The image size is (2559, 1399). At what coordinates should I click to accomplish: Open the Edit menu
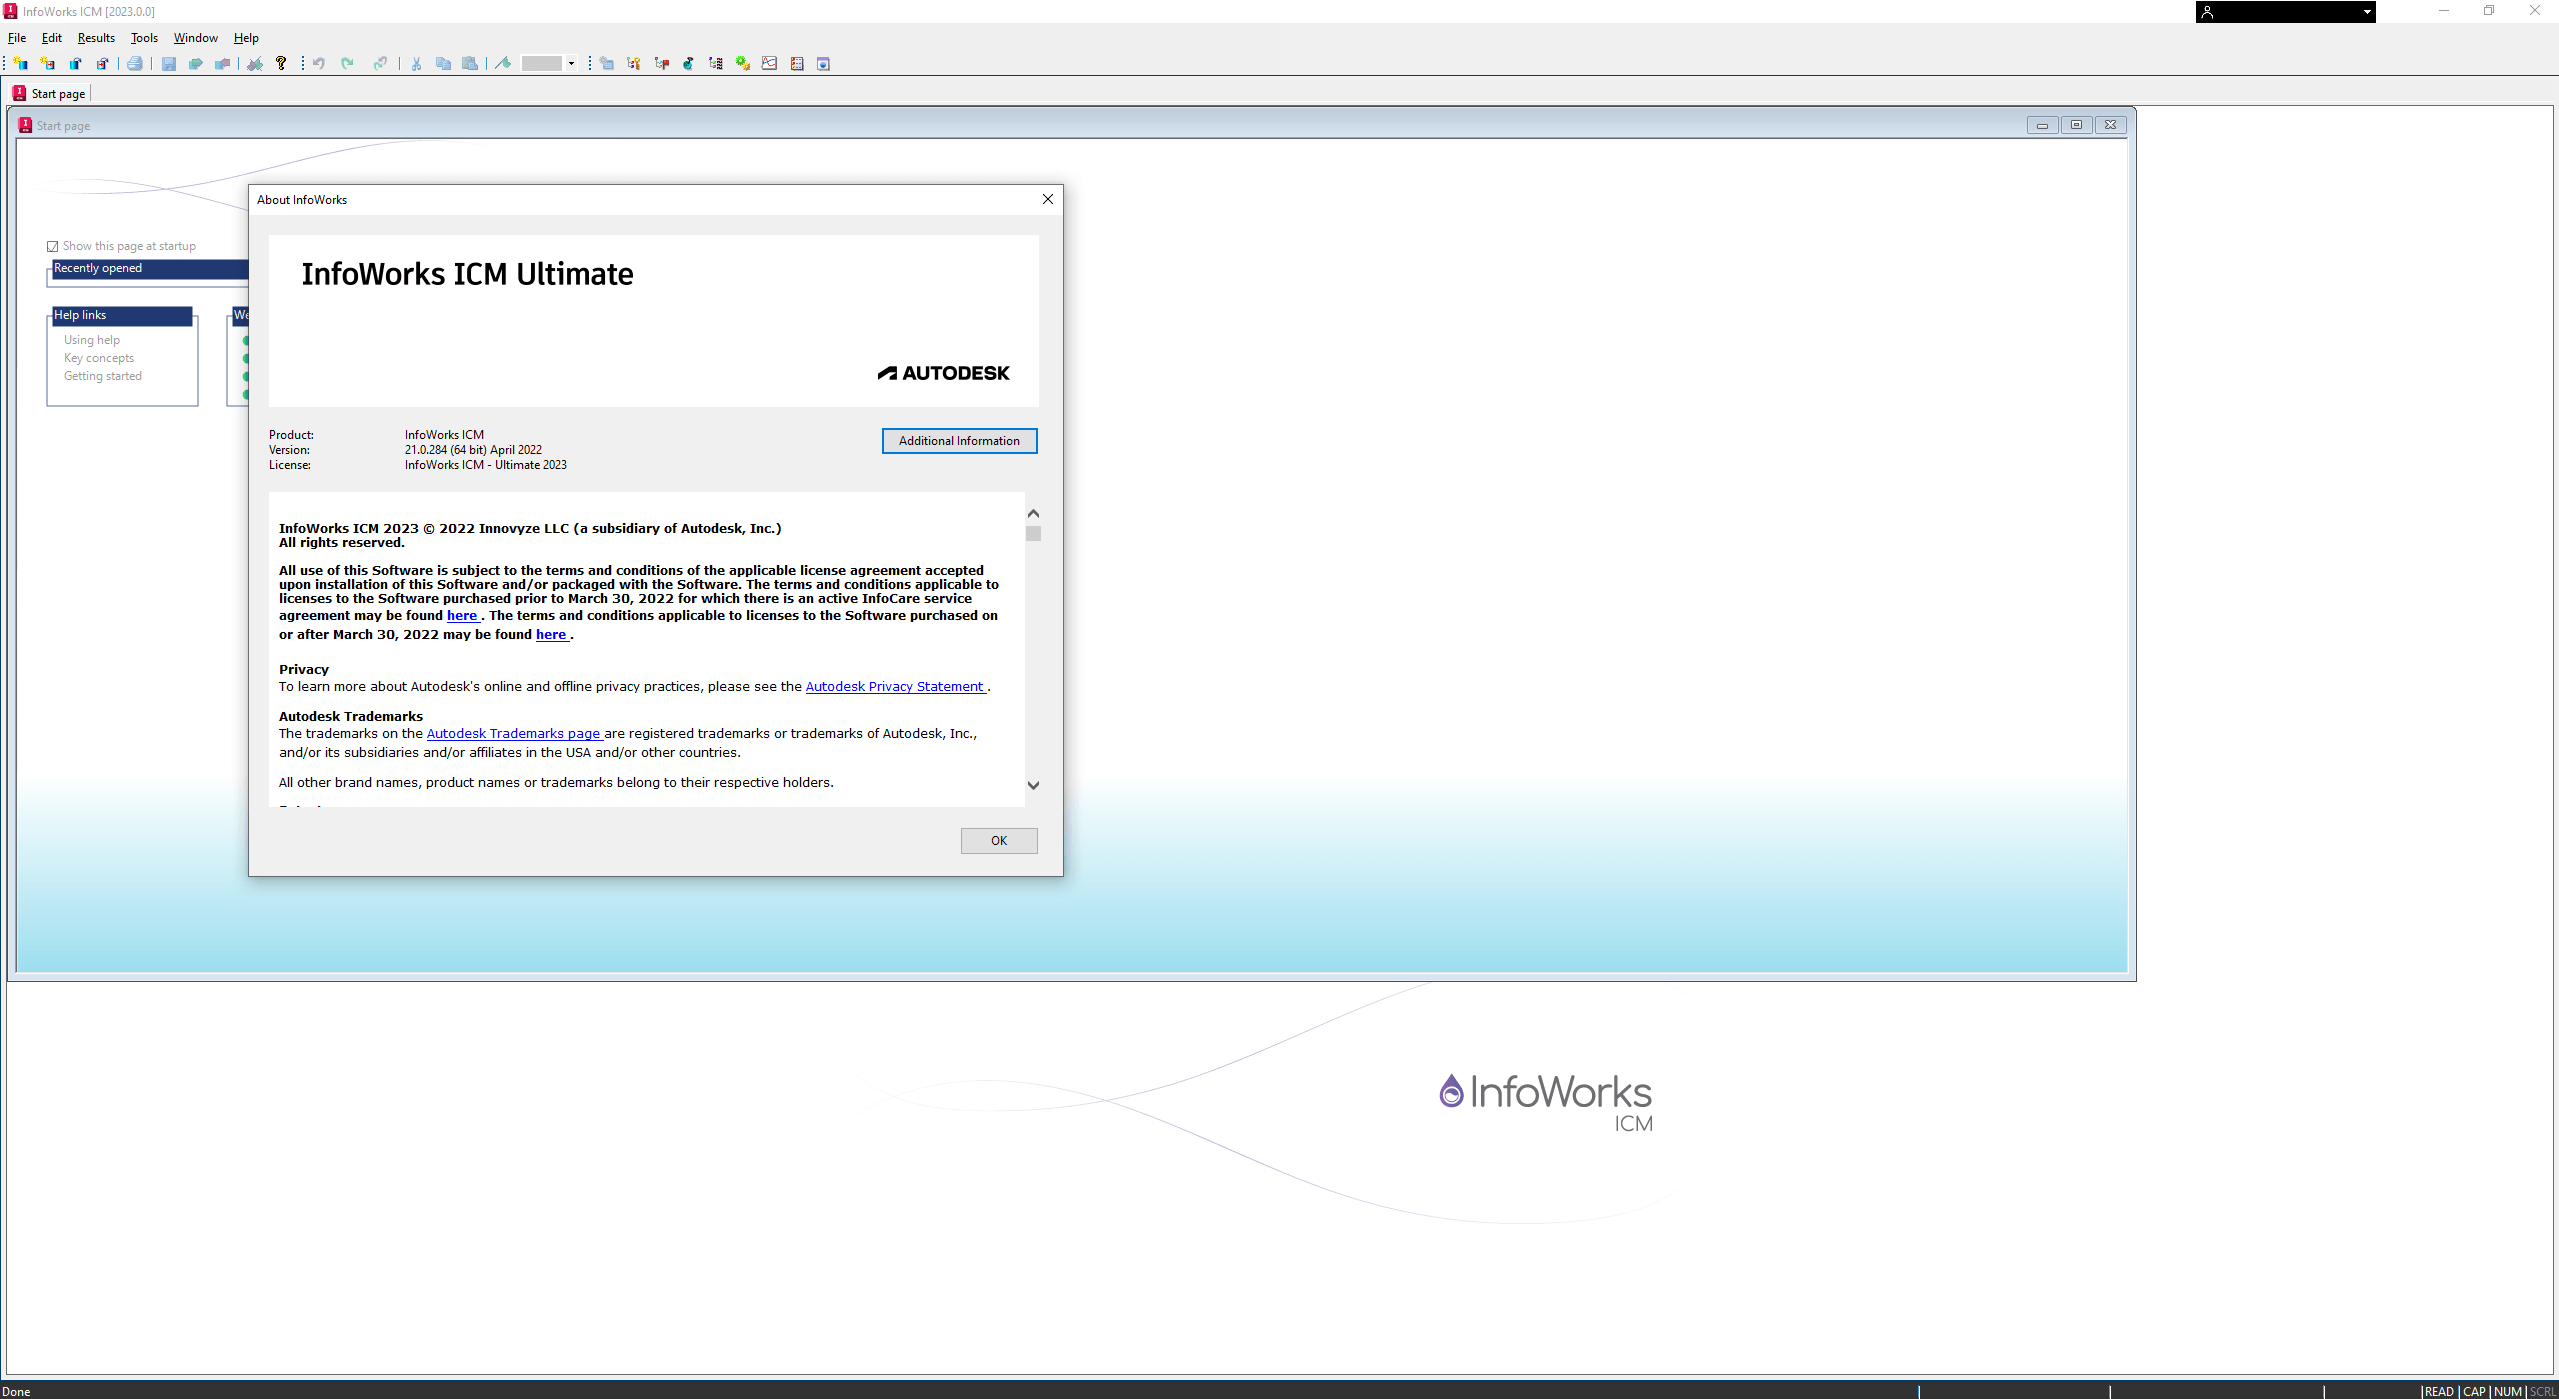click(52, 38)
